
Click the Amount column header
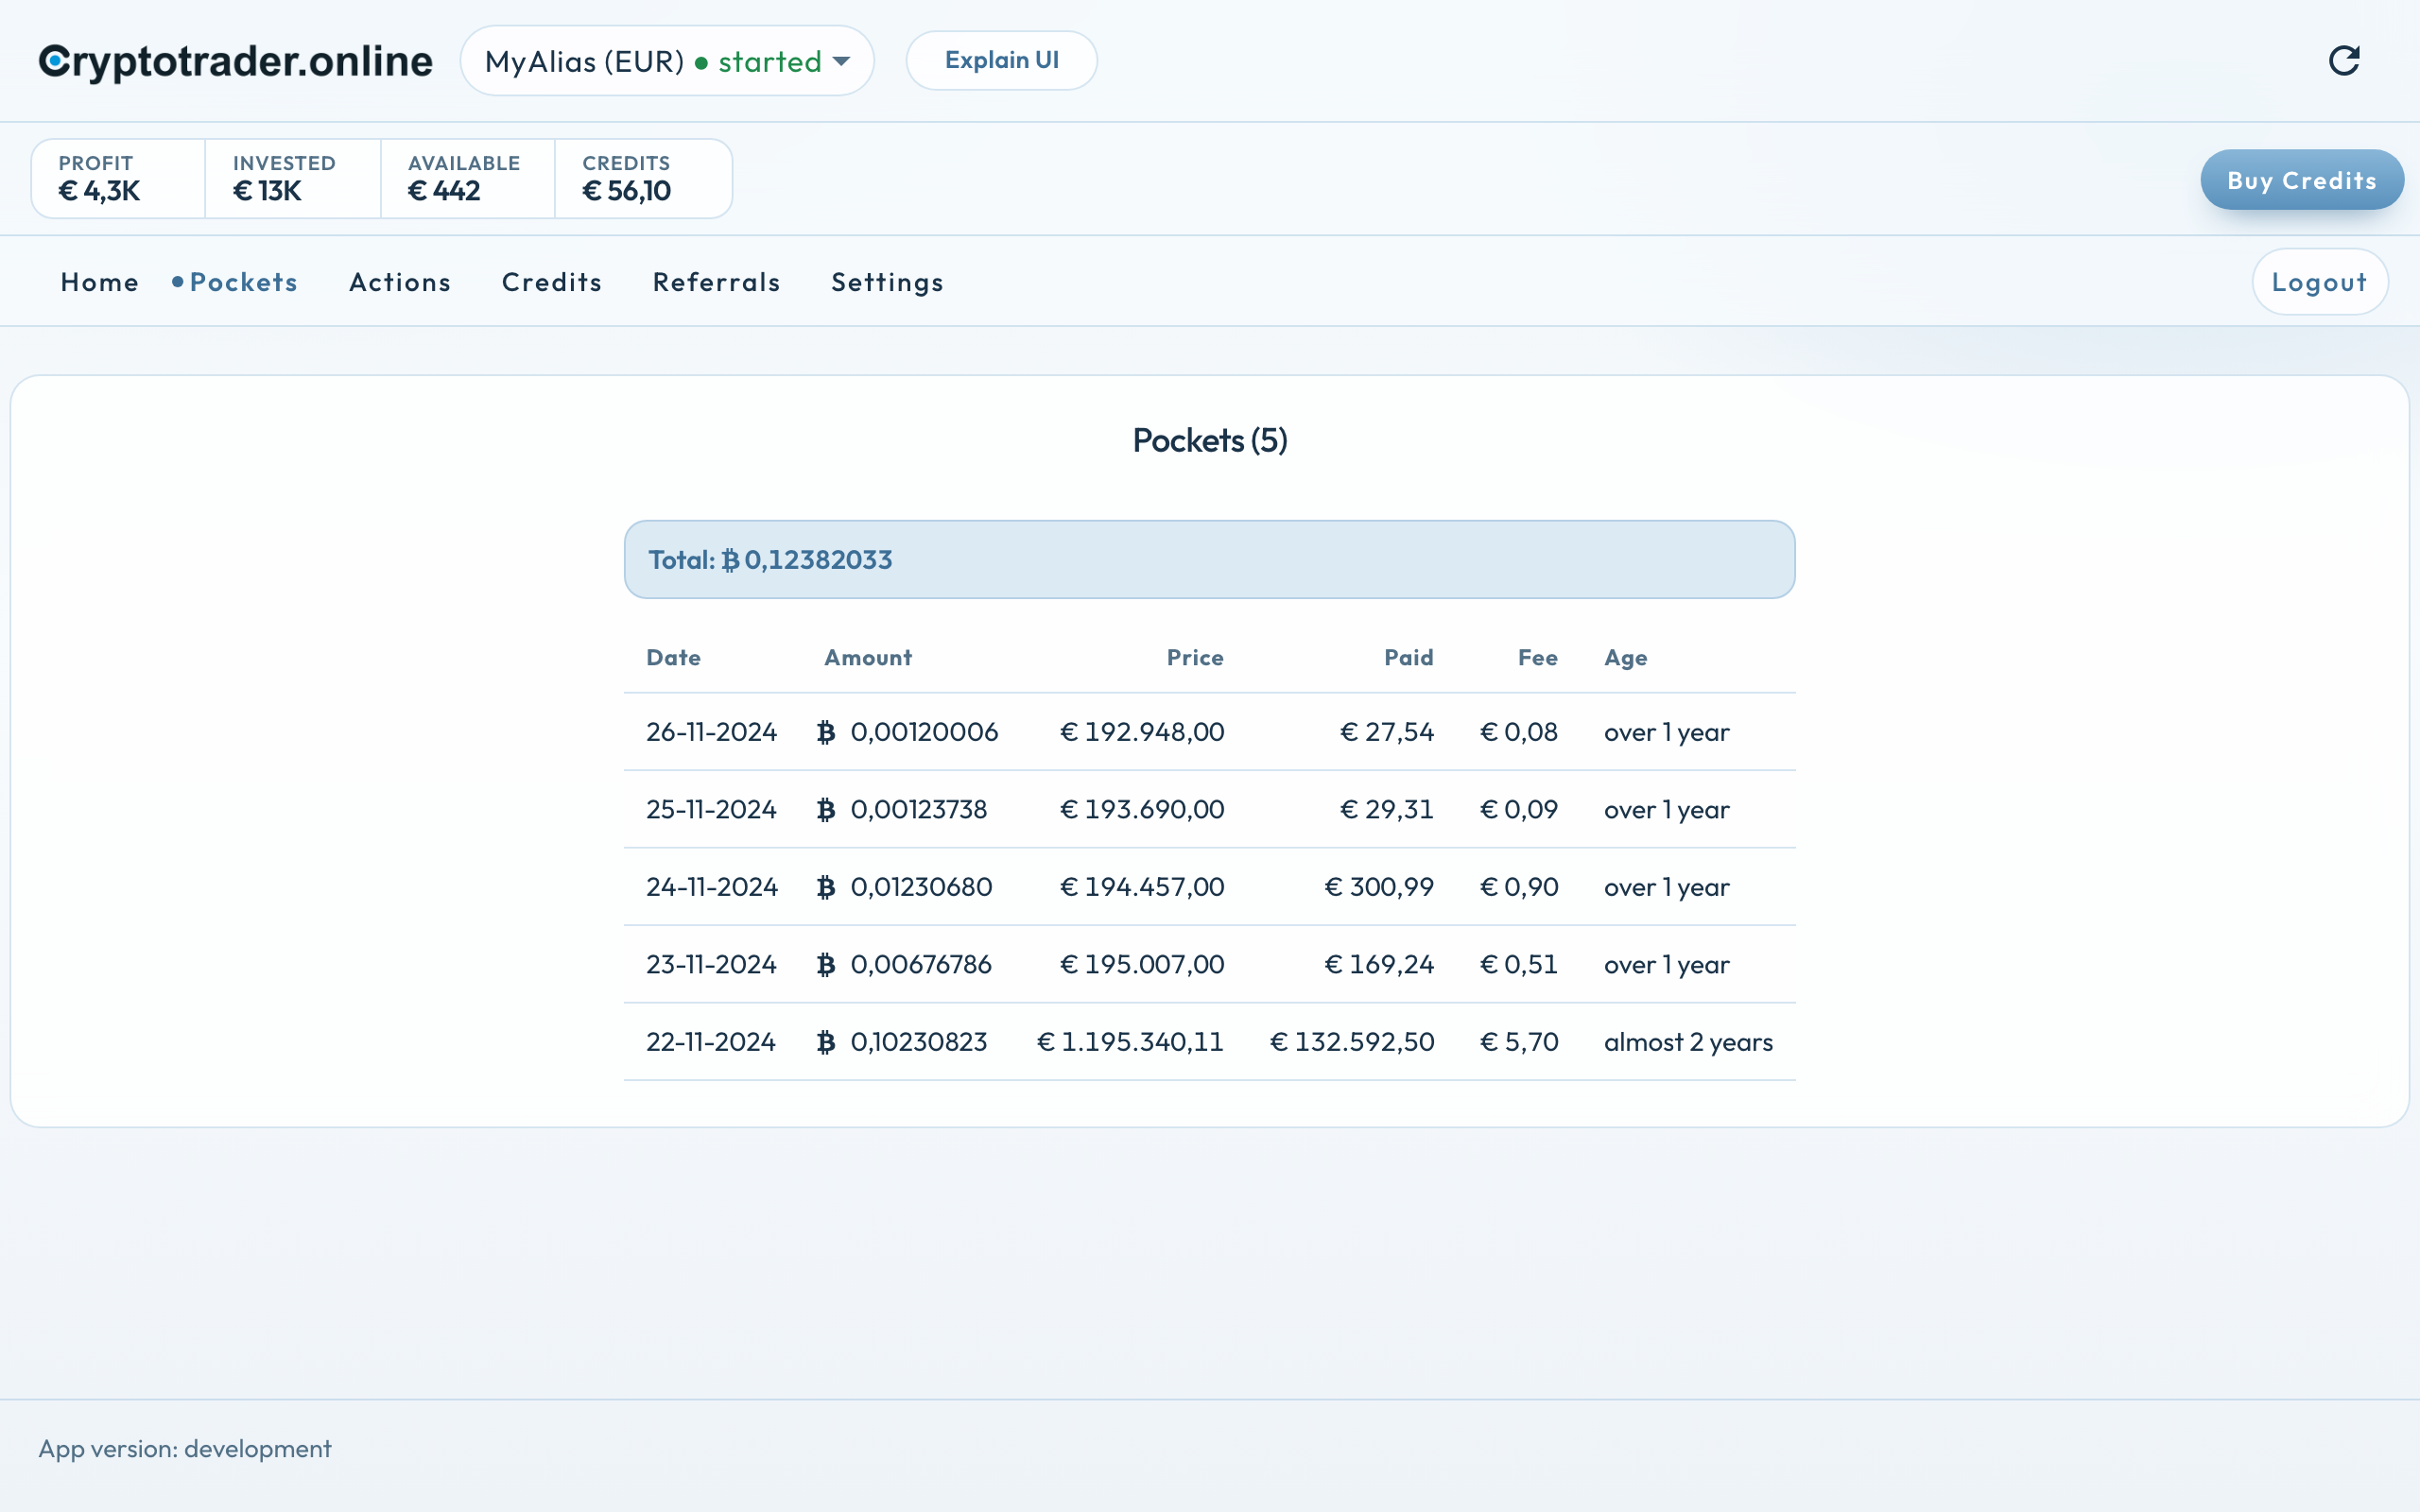pos(868,657)
